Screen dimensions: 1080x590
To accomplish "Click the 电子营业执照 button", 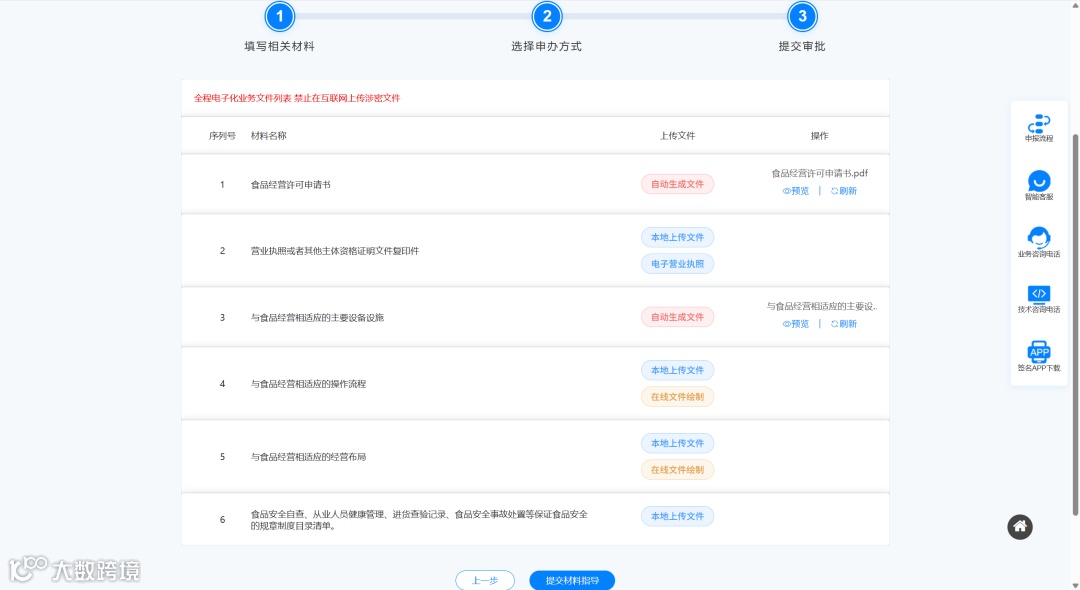I will pyautogui.click(x=677, y=263).
